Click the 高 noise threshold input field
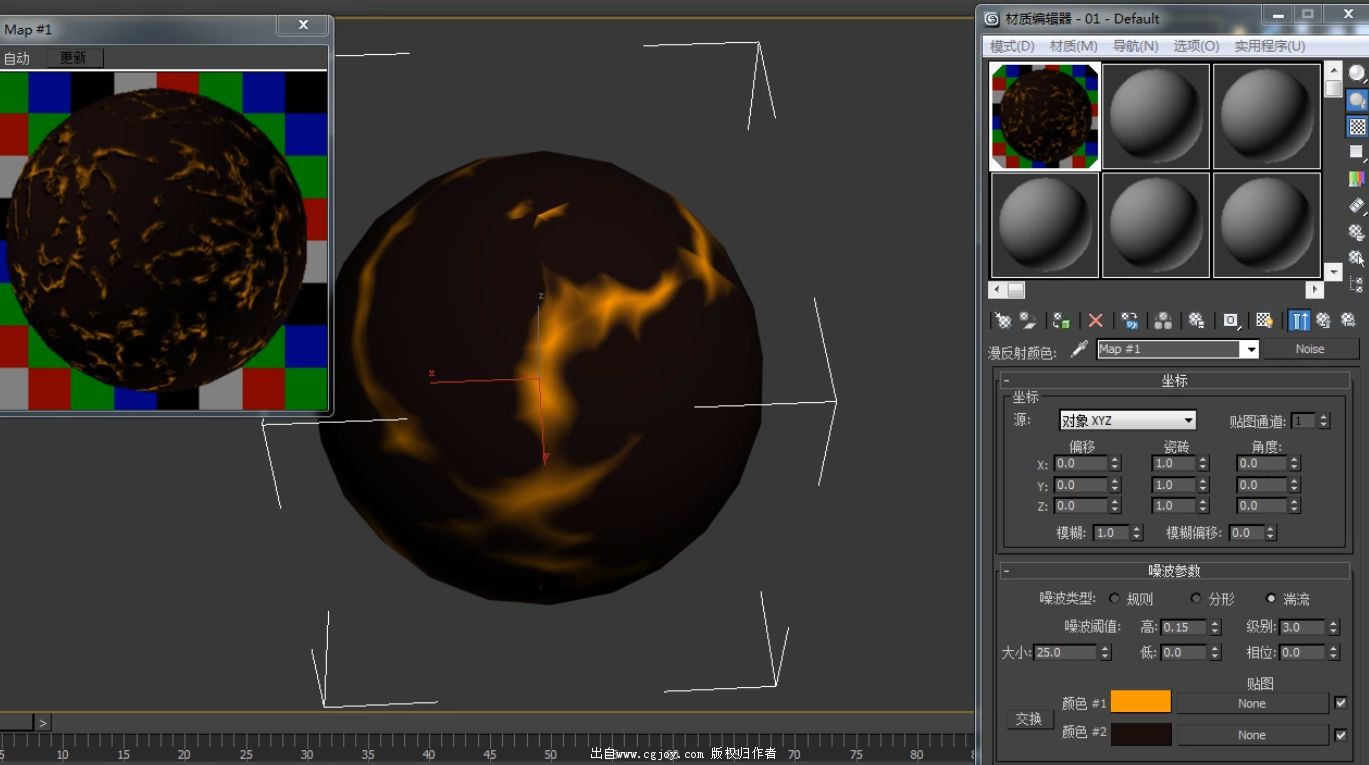This screenshot has height=765, width=1369. pos(1185,627)
